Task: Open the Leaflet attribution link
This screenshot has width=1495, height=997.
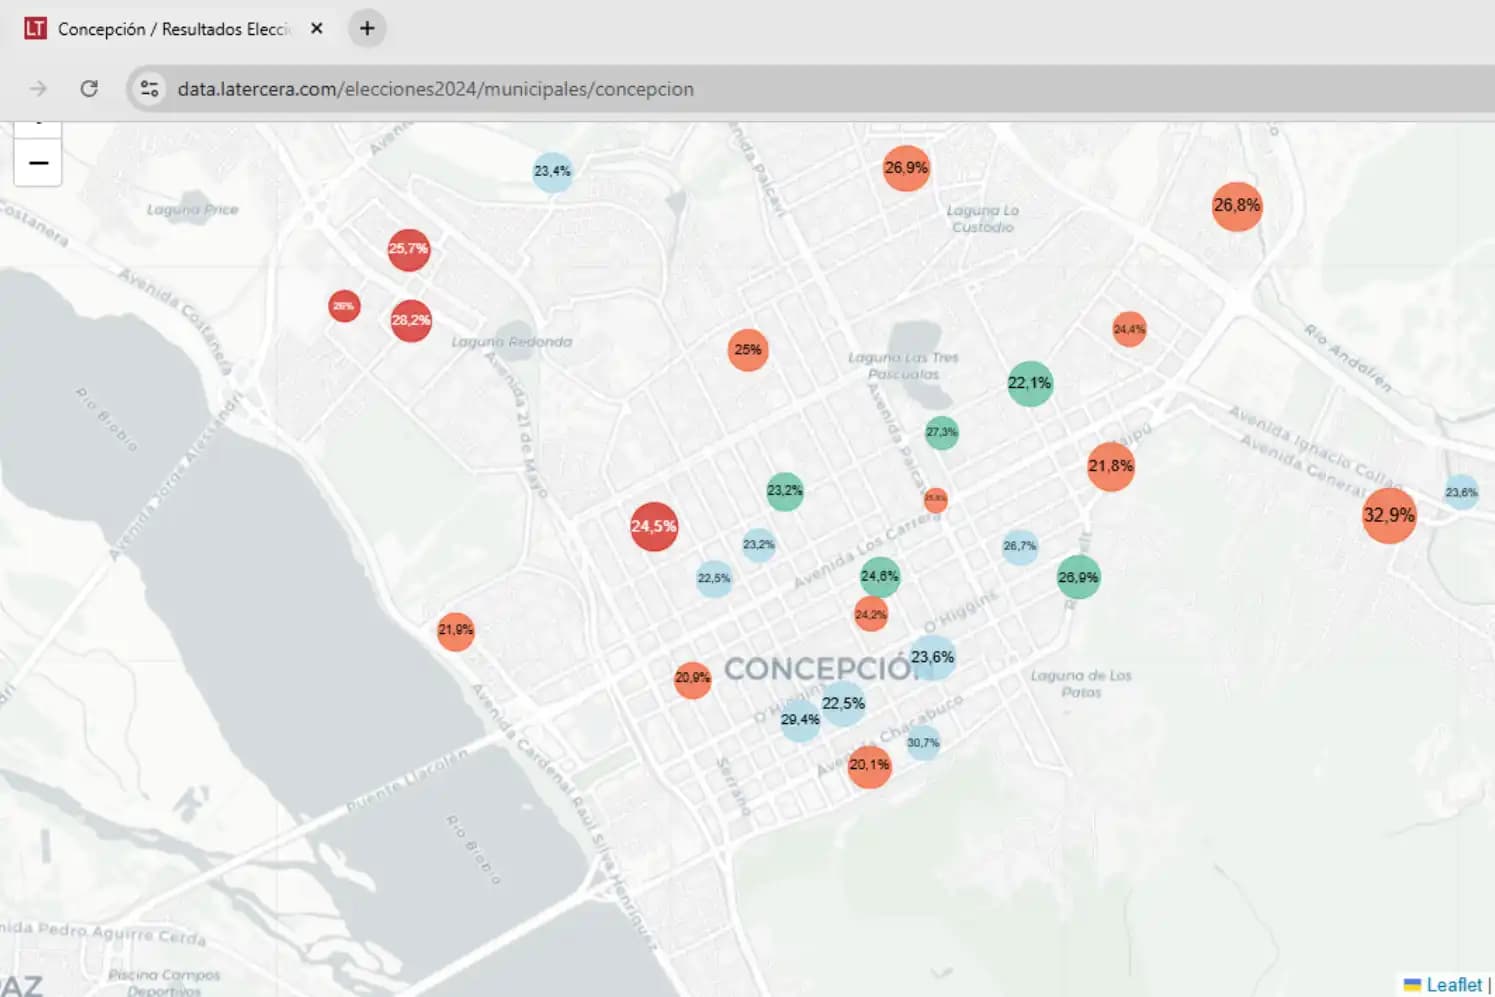Action: pyautogui.click(x=1453, y=985)
